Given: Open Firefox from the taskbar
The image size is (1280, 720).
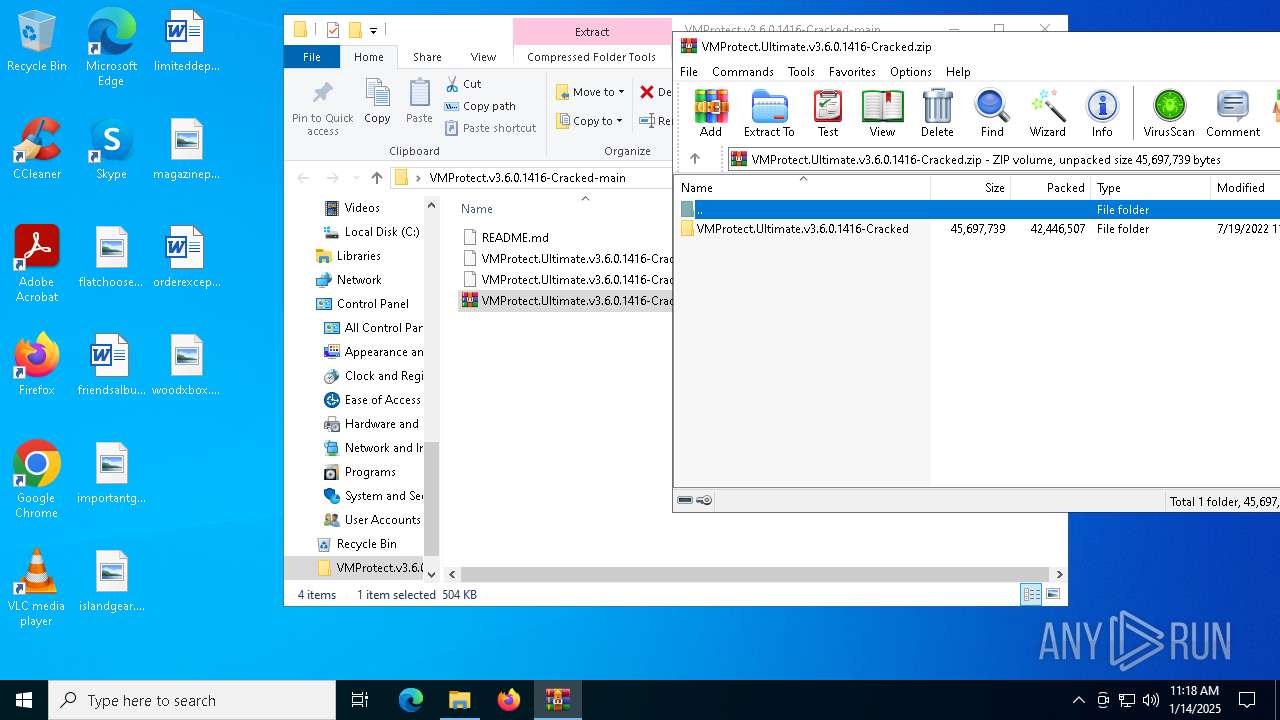Looking at the screenshot, I should click(x=509, y=700).
